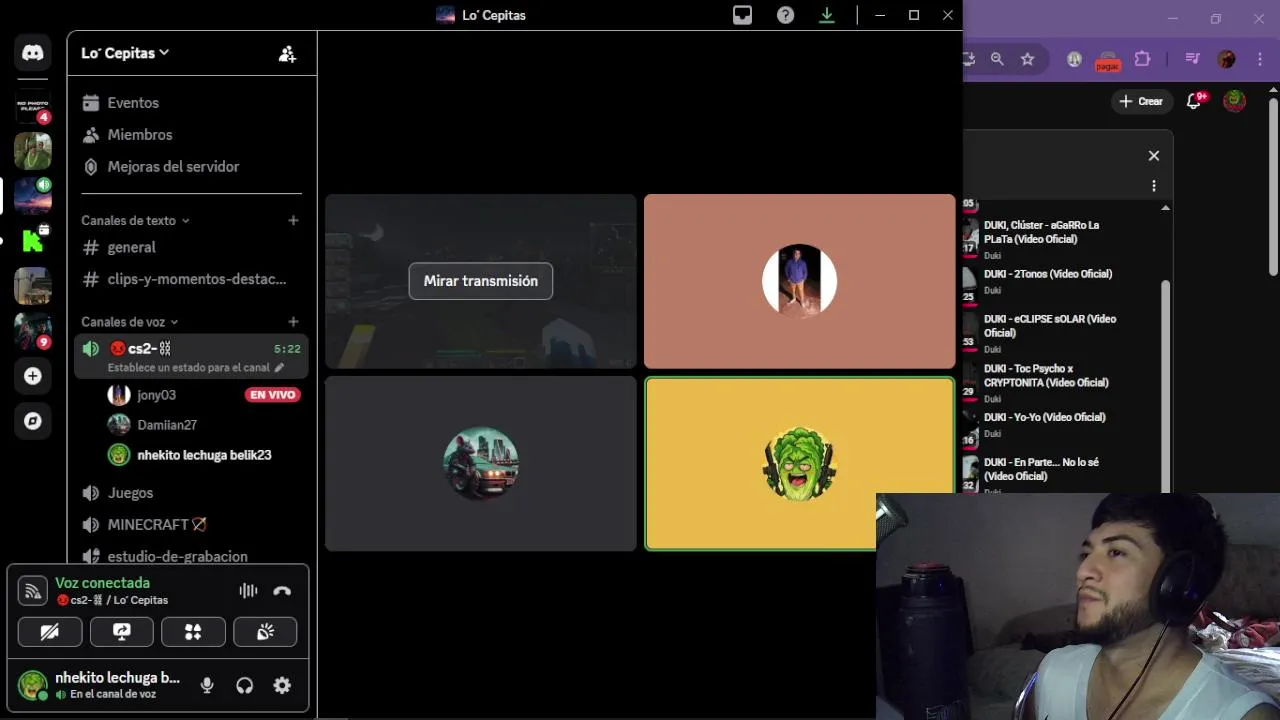This screenshot has width=1280, height=720.
Task: Open soundboard button in voice panel
Action: 265,632
